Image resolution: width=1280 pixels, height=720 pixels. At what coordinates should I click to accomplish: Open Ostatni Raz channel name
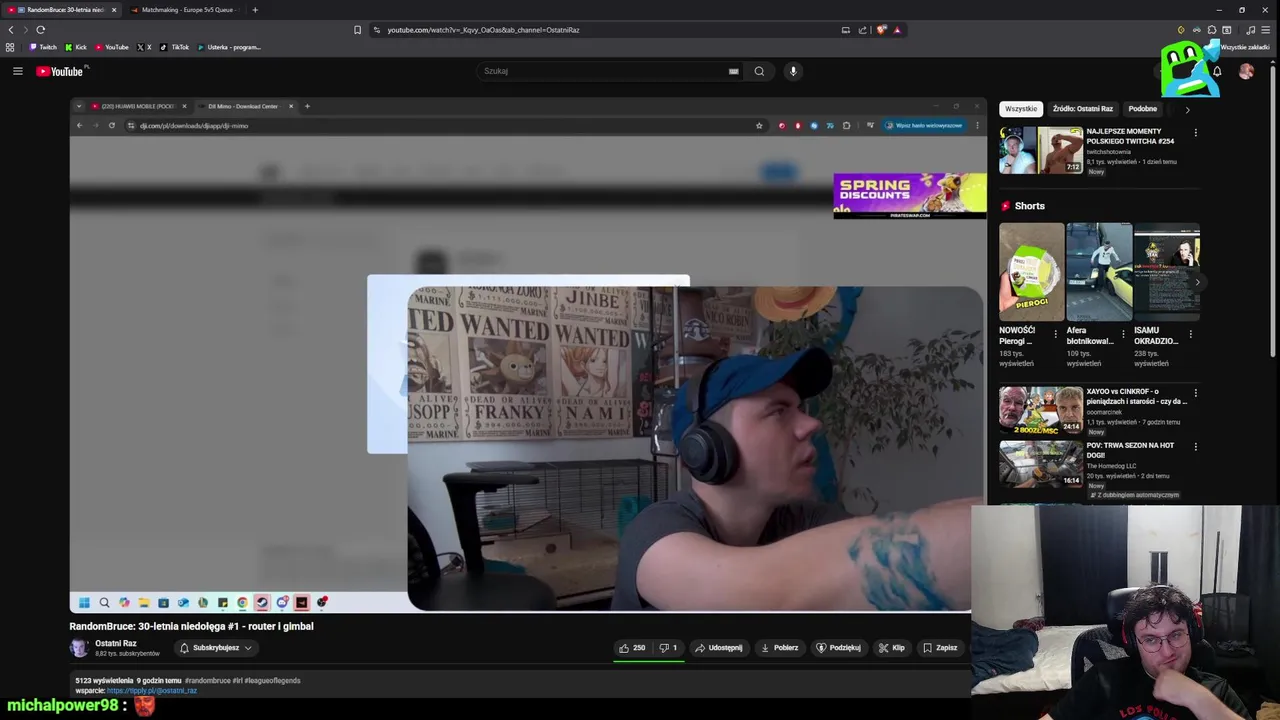116,643
